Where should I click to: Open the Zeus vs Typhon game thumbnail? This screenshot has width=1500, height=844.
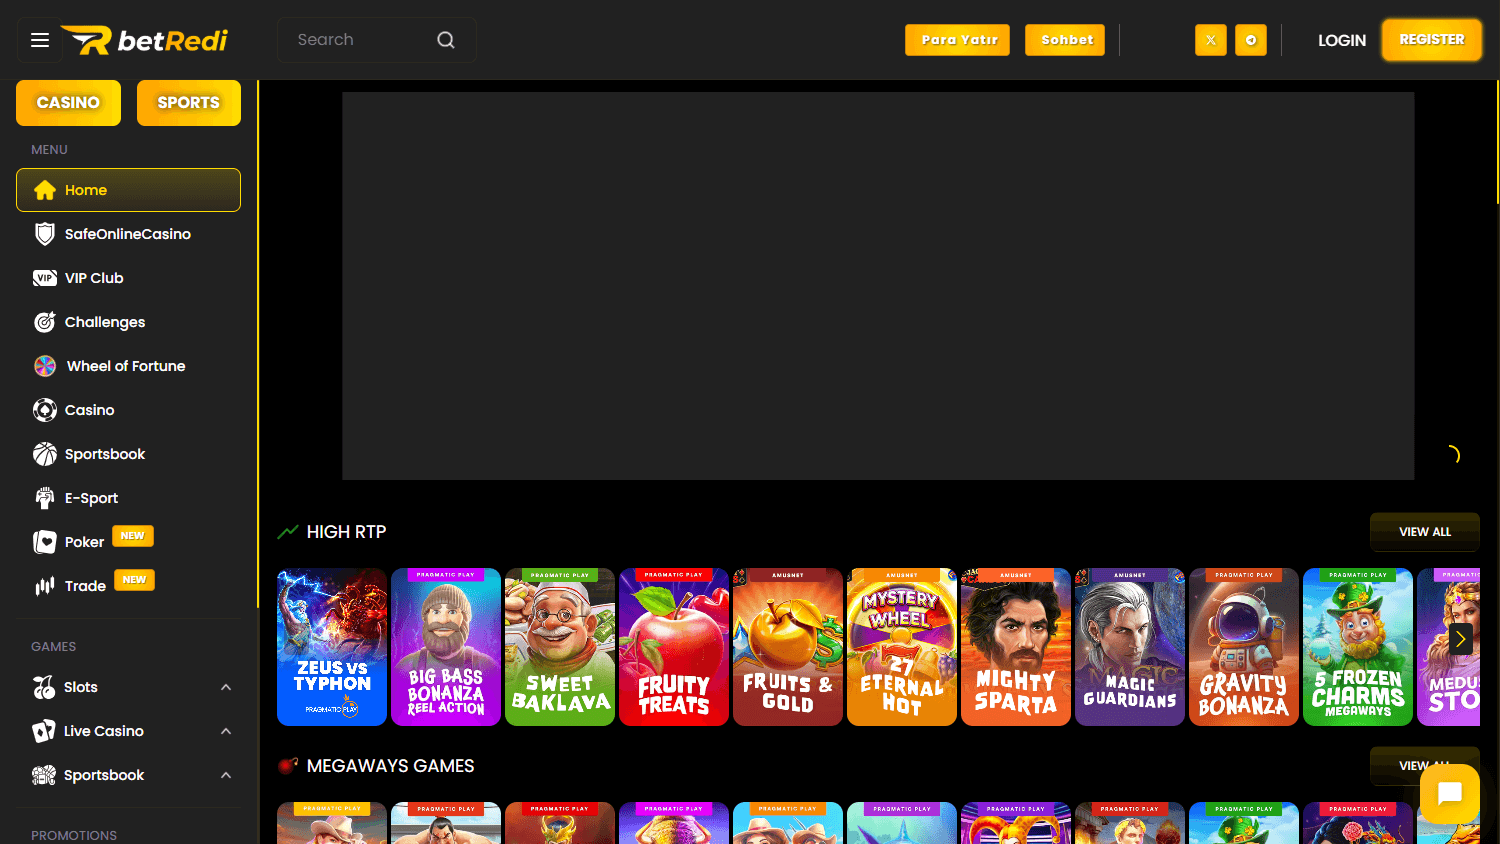[331, 647]
